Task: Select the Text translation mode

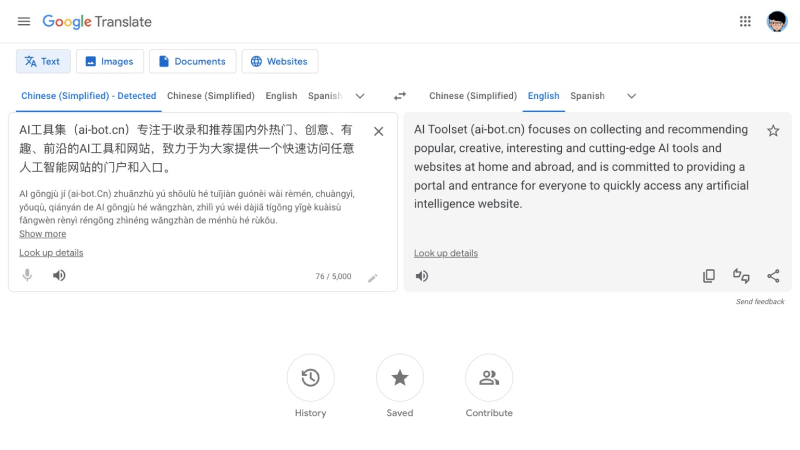Action: tap(43, 61)
